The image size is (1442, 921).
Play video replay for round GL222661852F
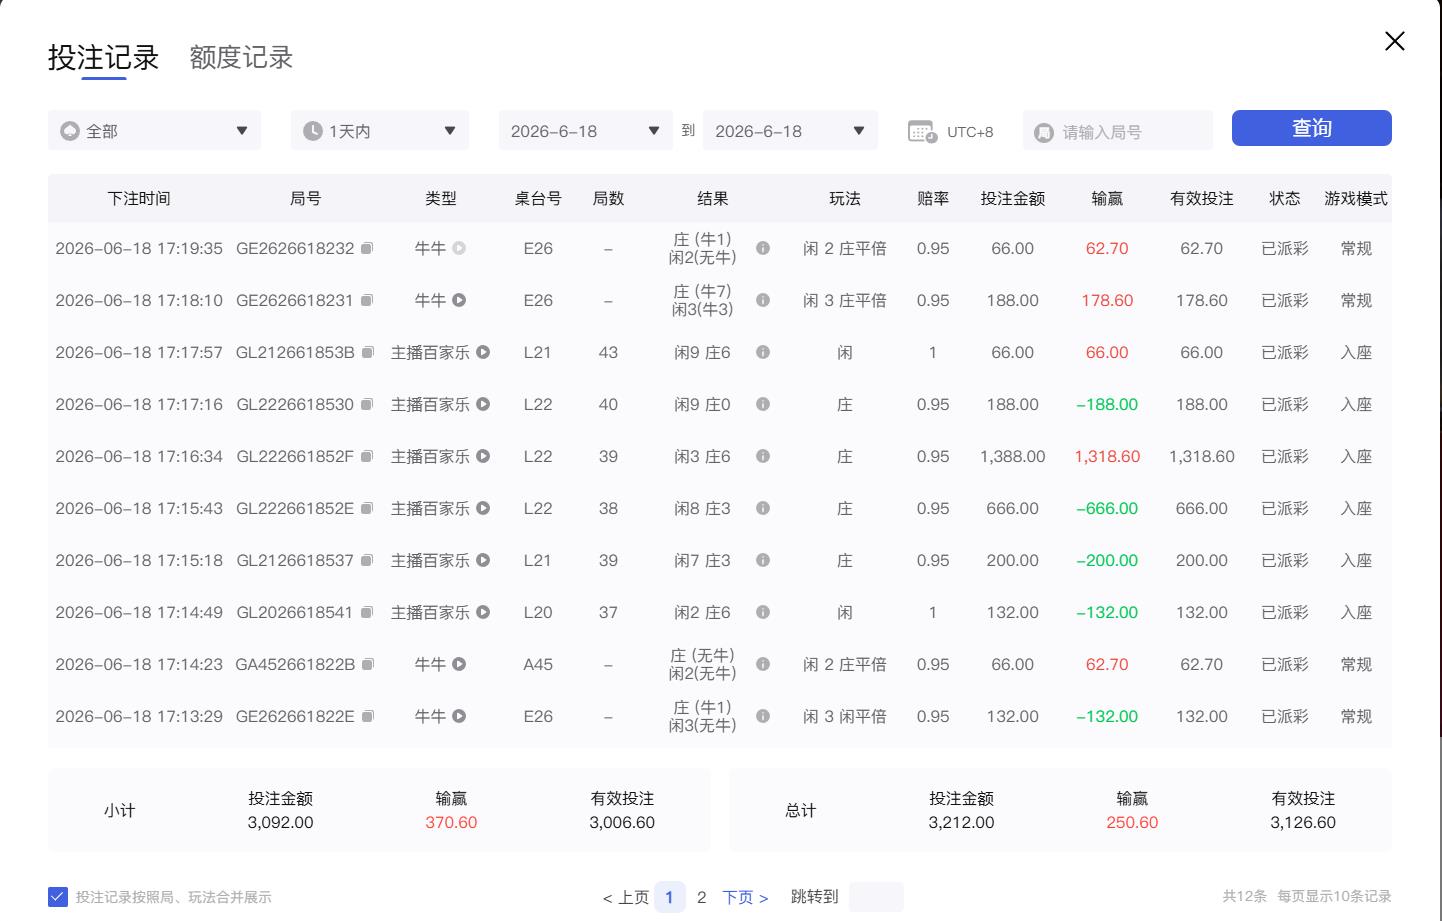(x=483, y=456)
